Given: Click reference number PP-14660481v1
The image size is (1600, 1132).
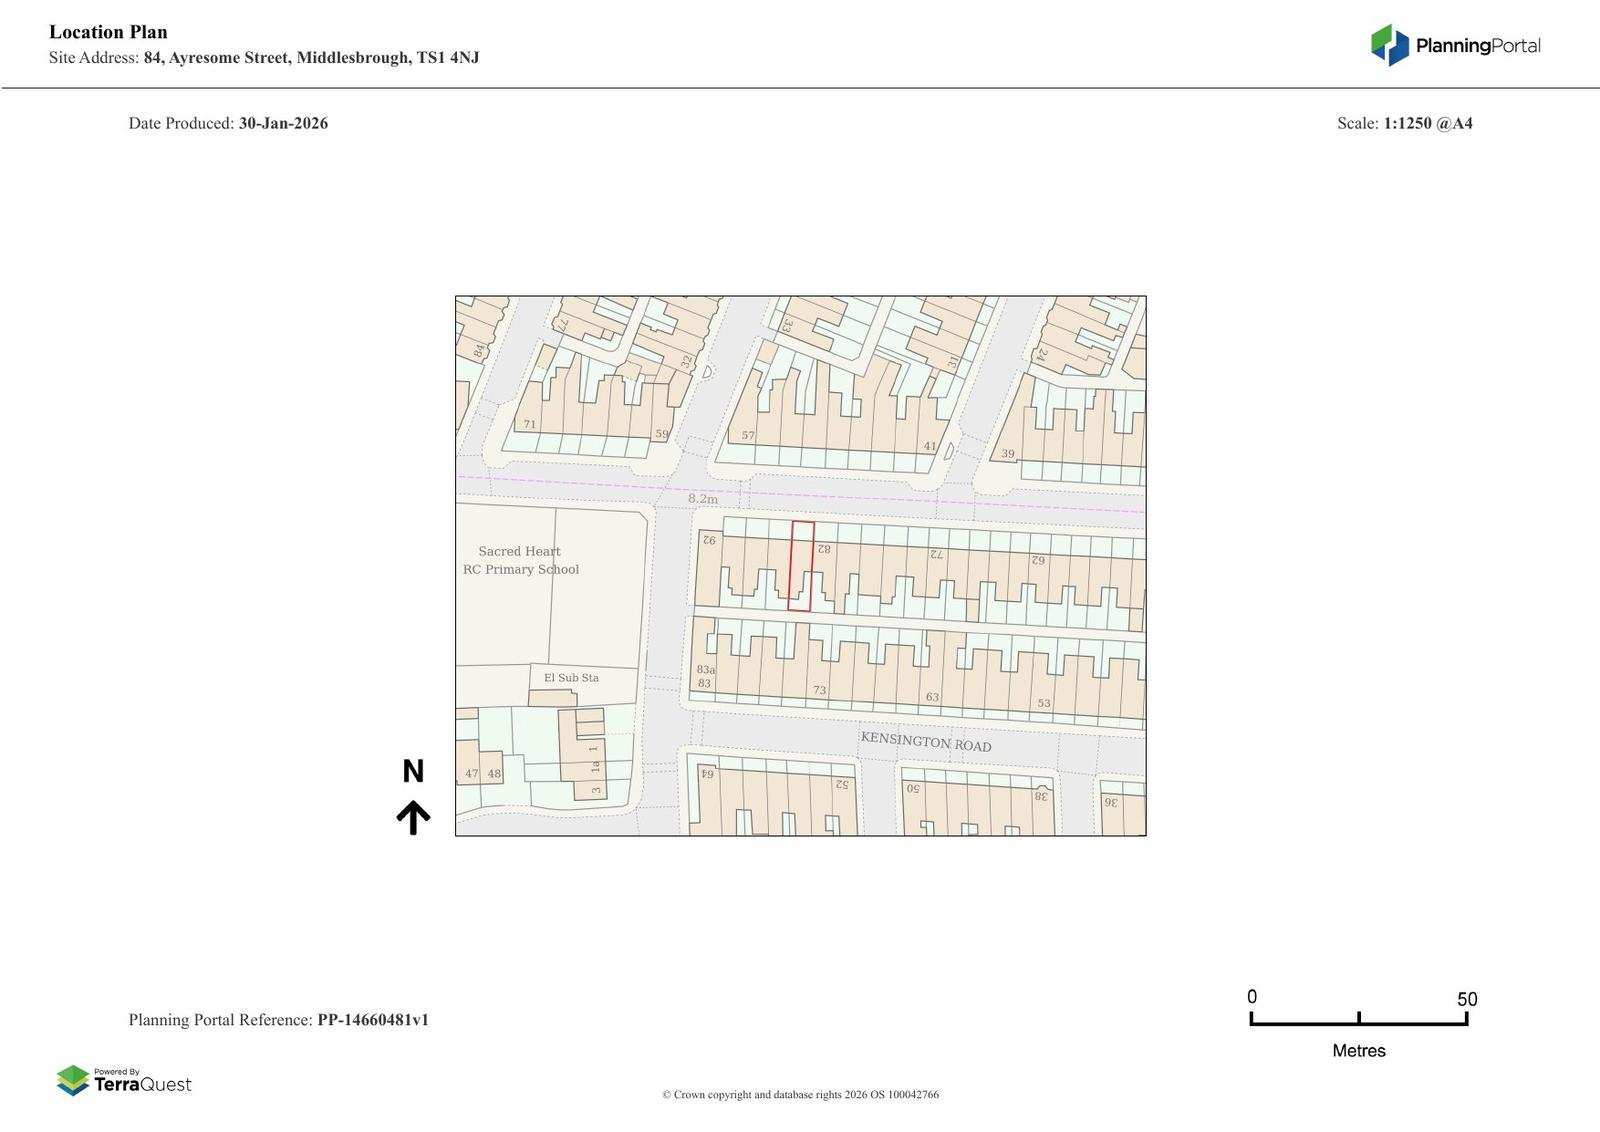Looking at the screenshot, I should coord(373,1020).
